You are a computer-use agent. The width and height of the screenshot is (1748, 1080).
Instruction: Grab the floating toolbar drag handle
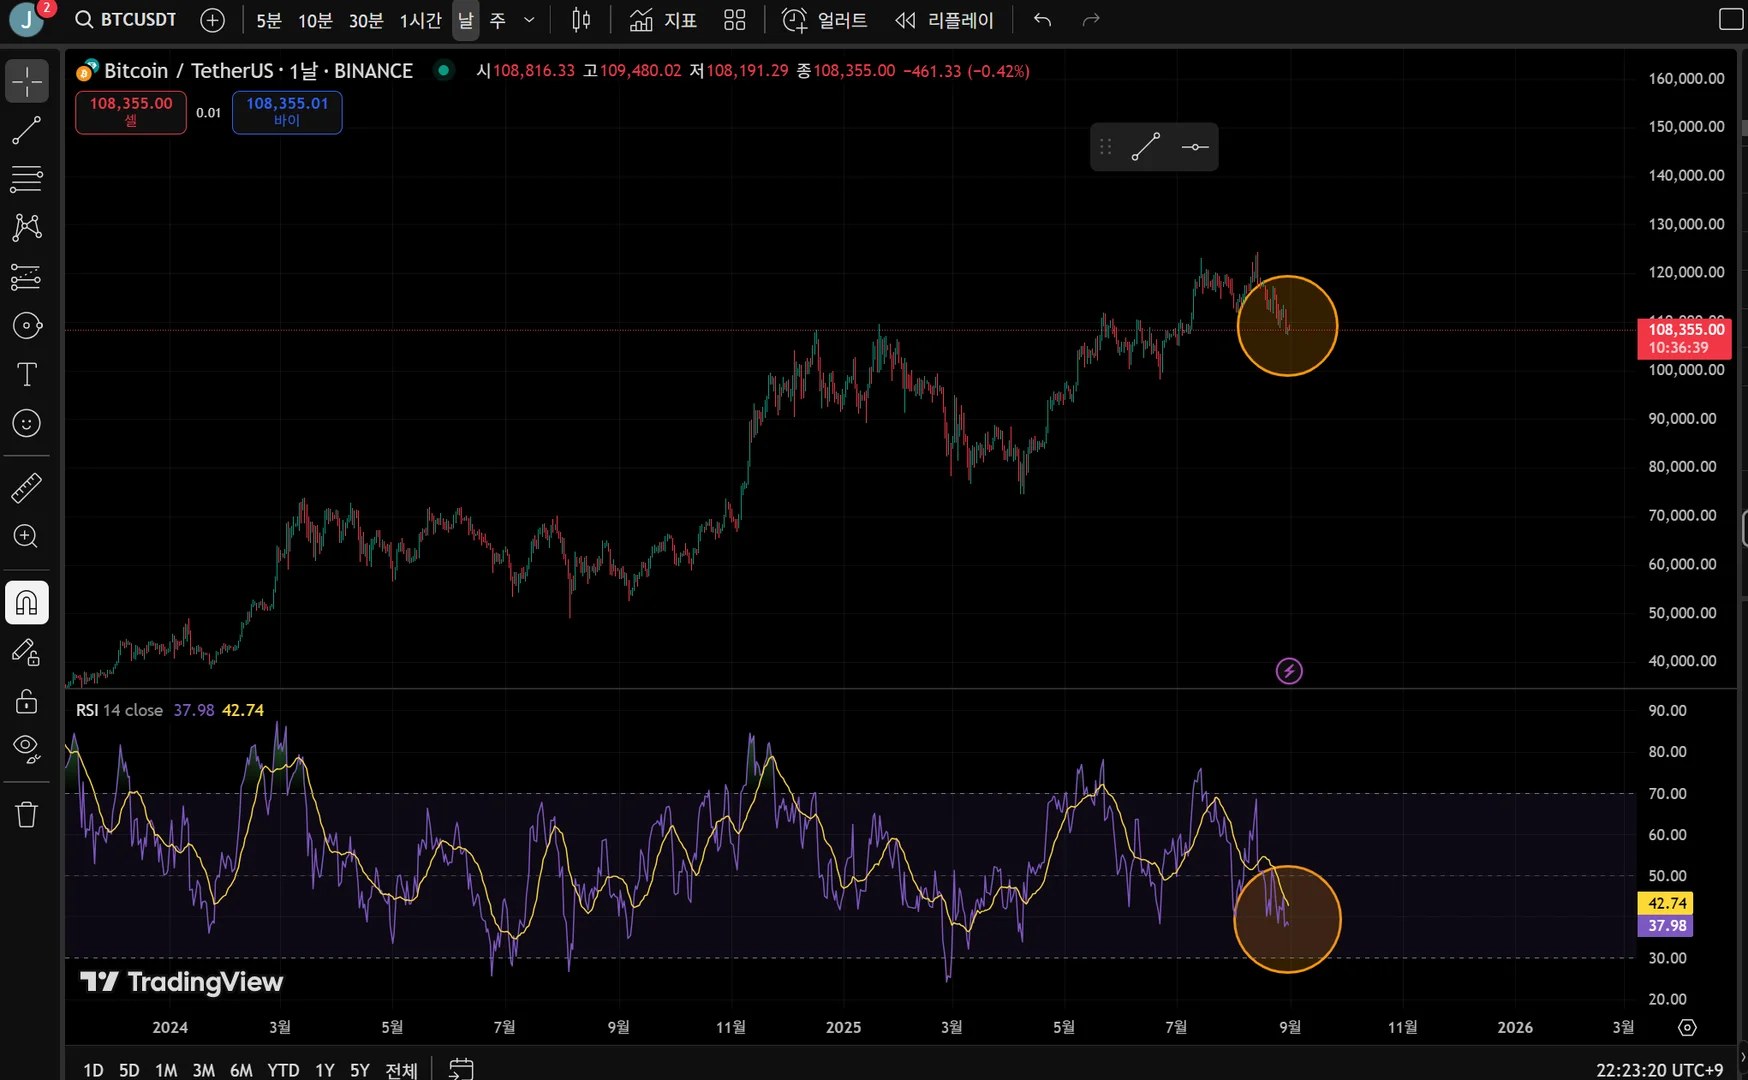tap(1105, 147)
